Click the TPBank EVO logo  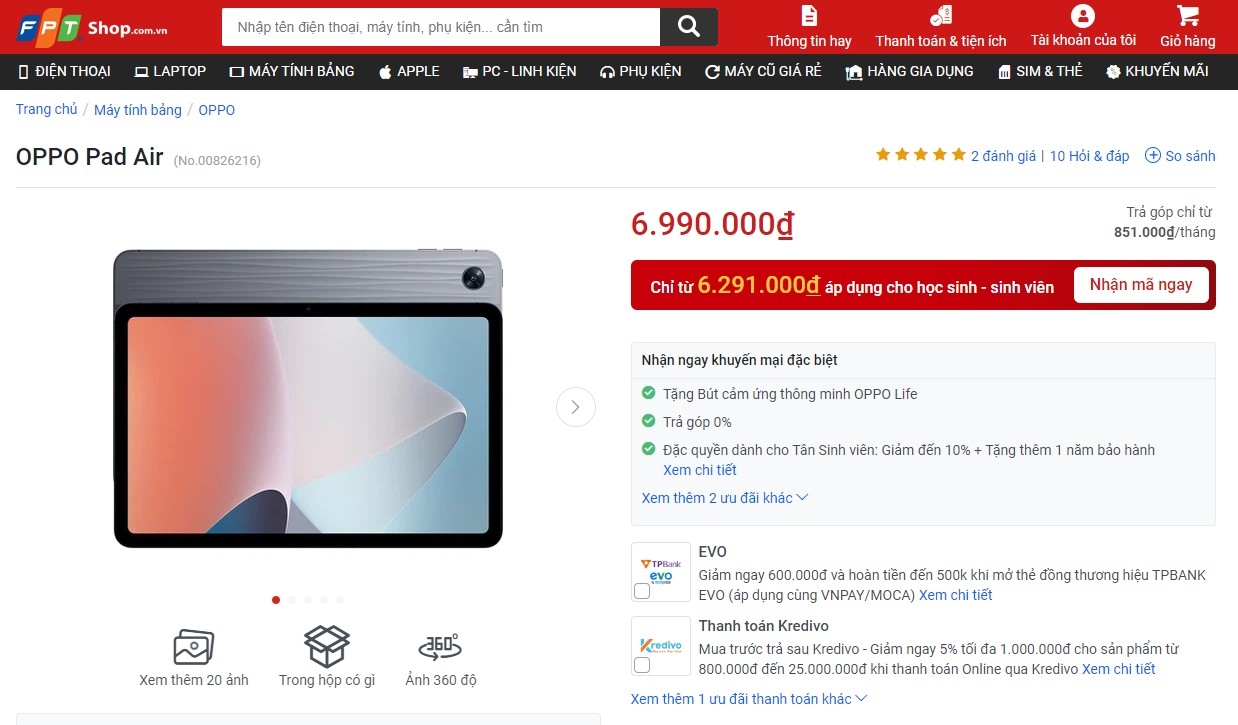coord(661,572)
